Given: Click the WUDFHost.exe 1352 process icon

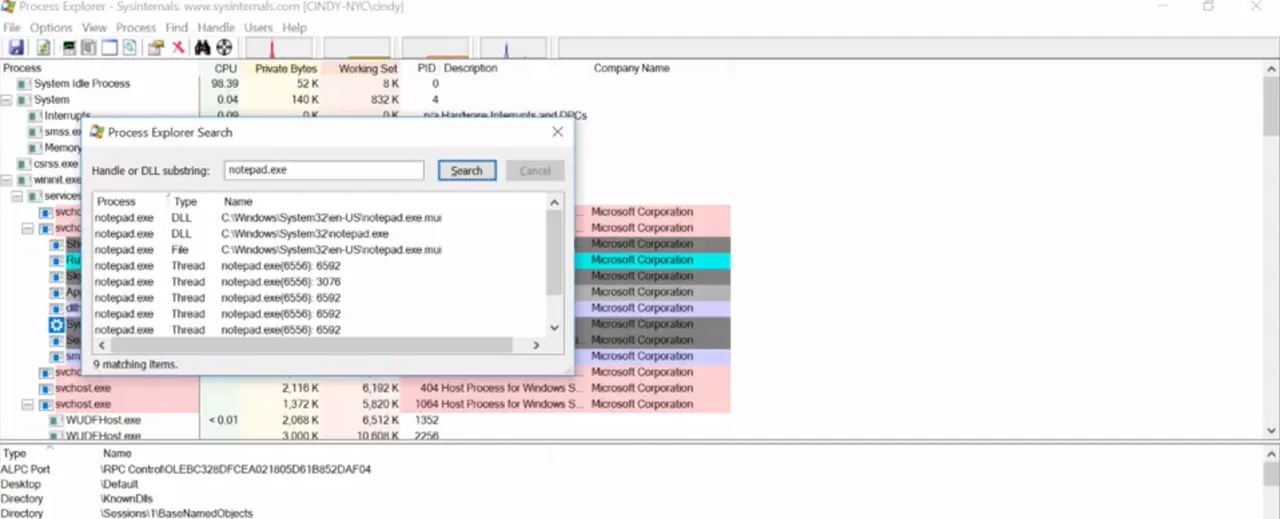Looking at the screenshot, I should pos(57,420).
